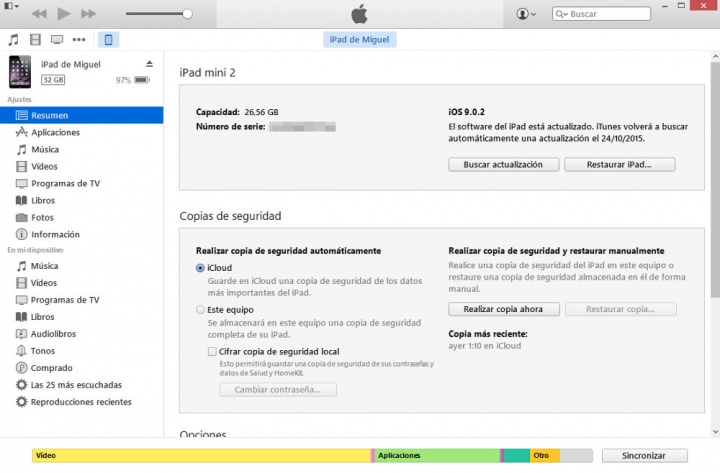
Task: Click the Capacidad 26,56 GB text
Action: (x=237, y=112)
